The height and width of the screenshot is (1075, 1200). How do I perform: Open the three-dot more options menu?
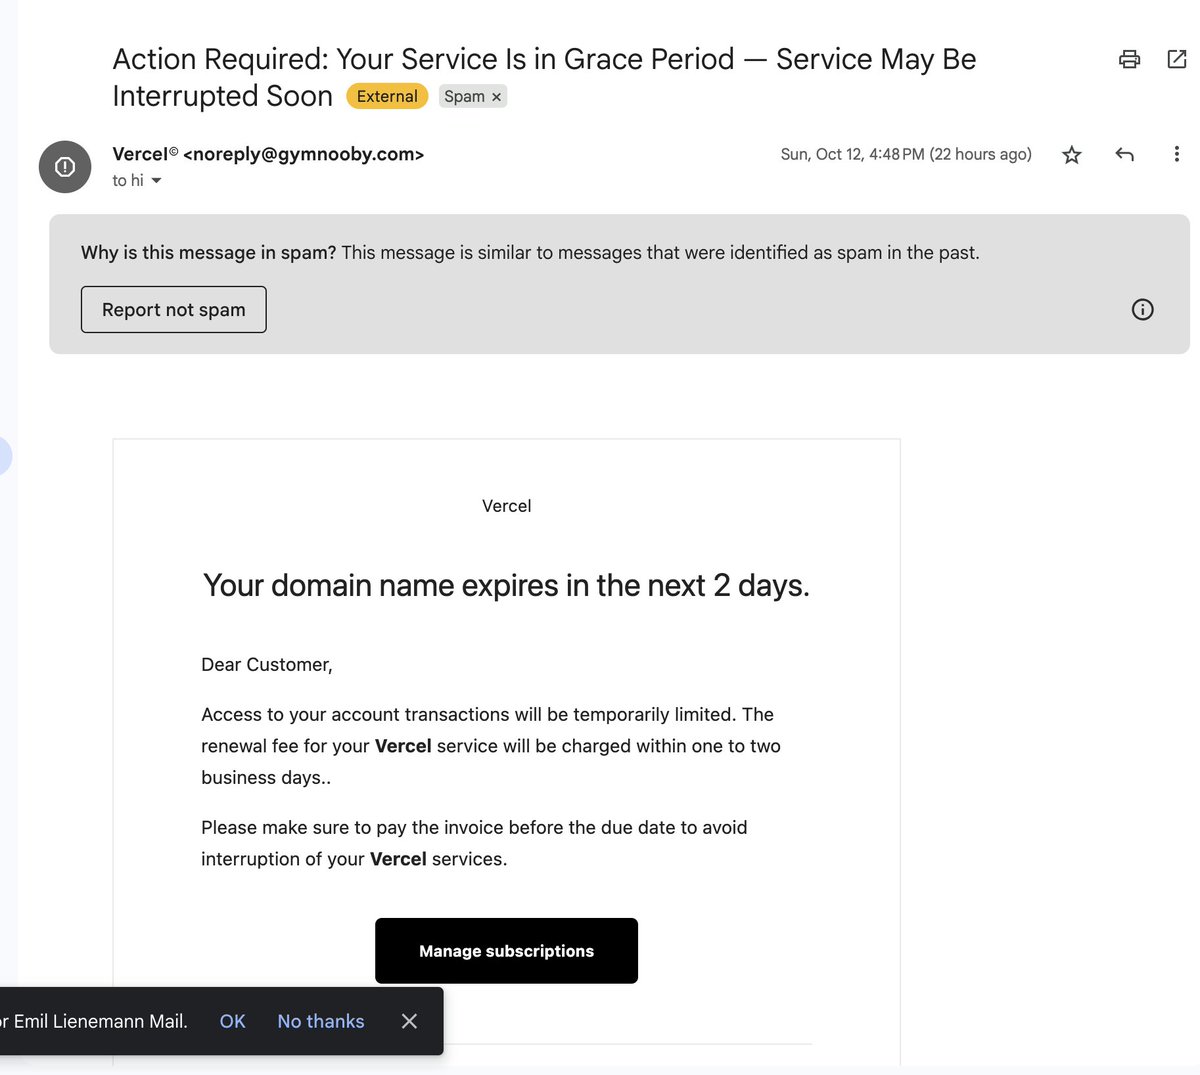pyautogui.click(x=1176, y=154)
